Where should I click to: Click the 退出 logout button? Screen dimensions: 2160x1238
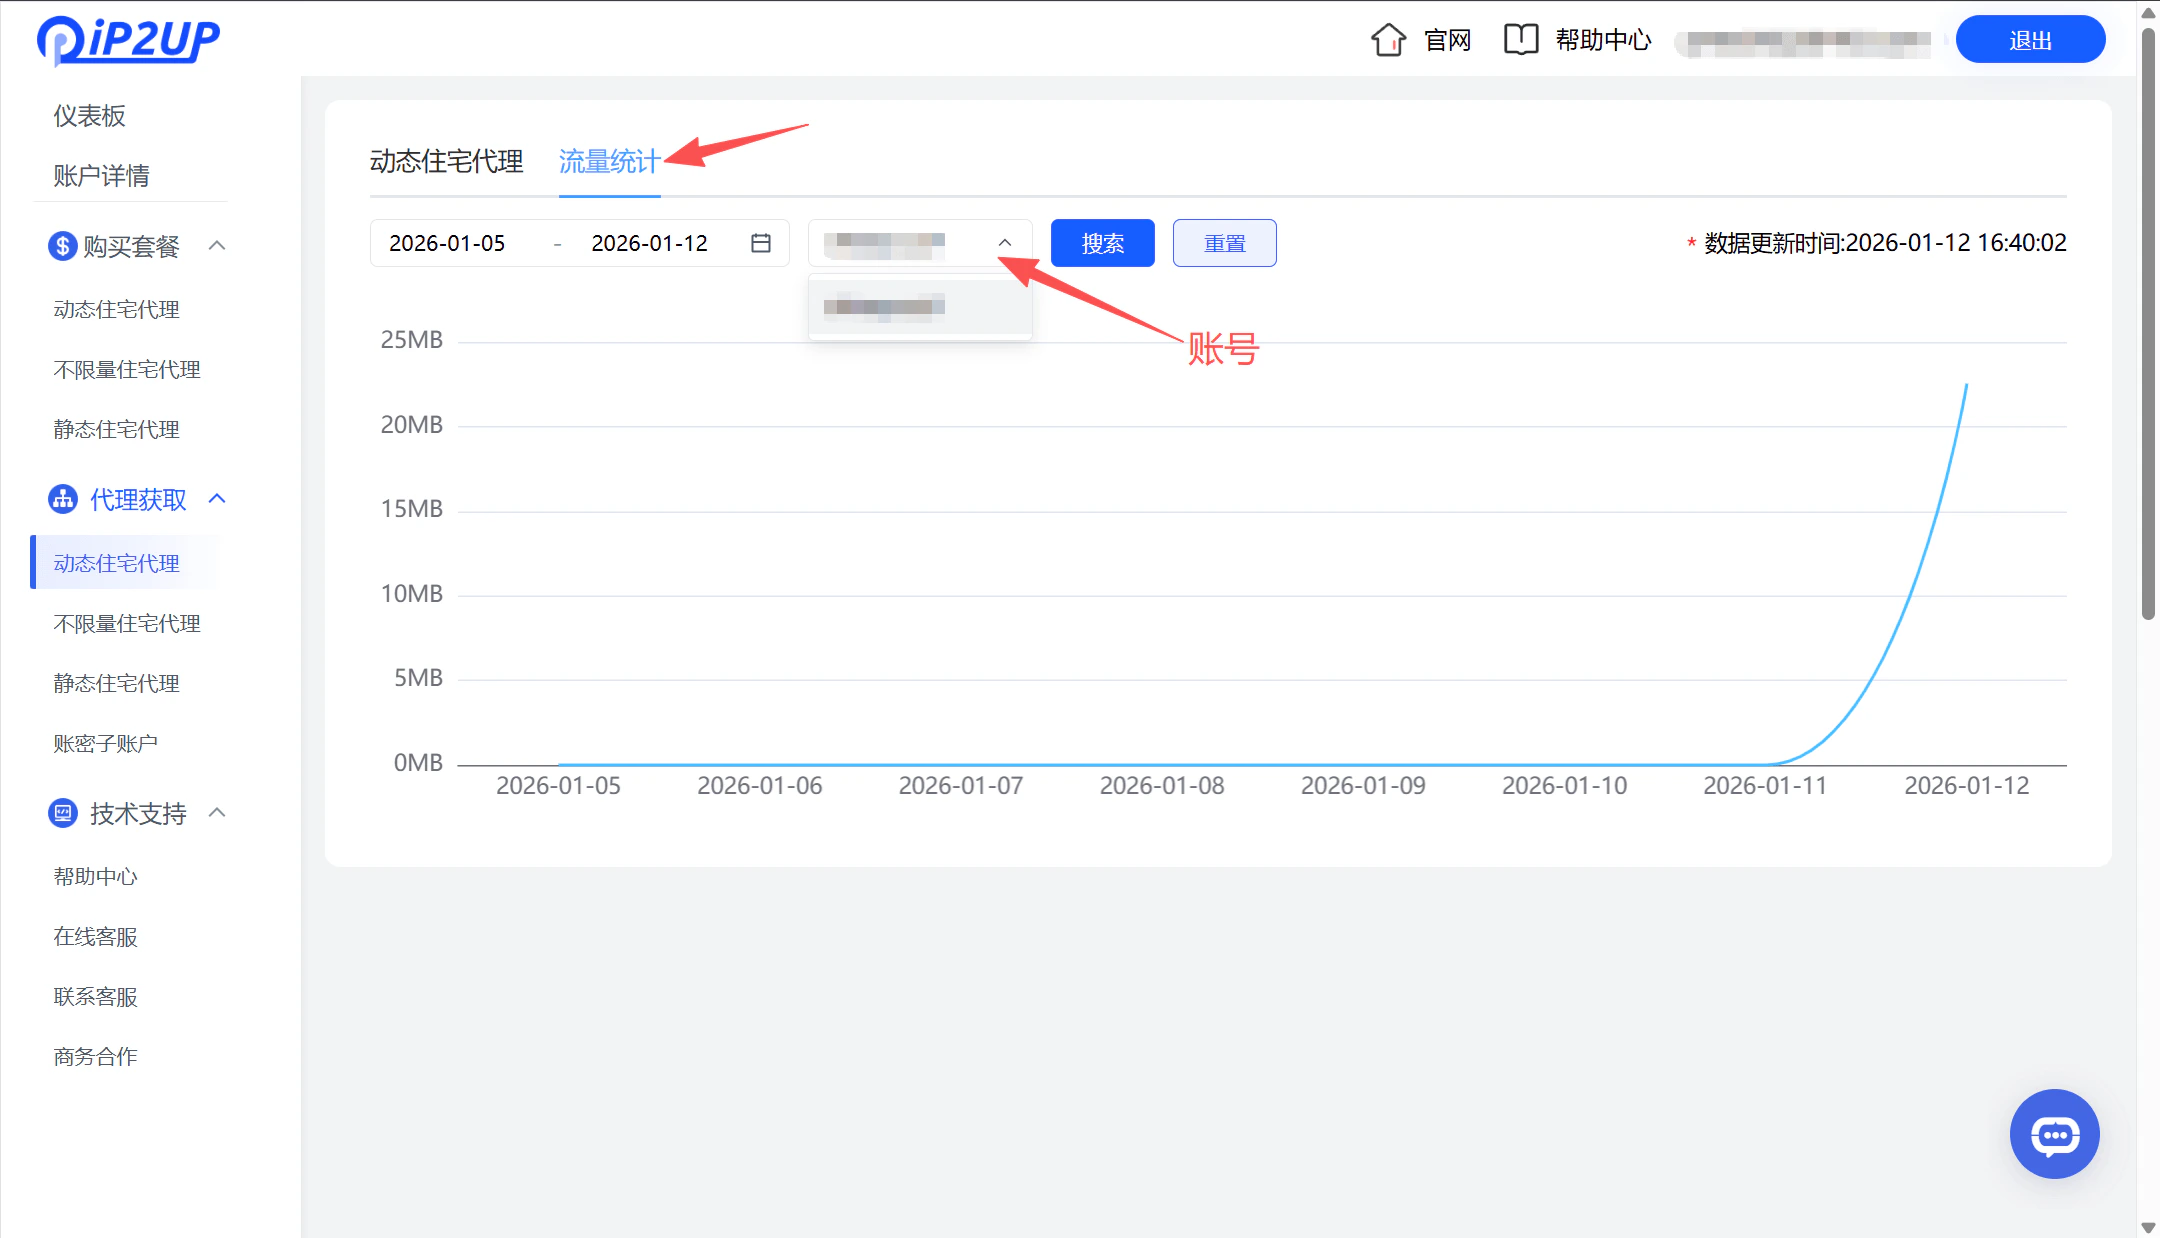point(2030,39)
